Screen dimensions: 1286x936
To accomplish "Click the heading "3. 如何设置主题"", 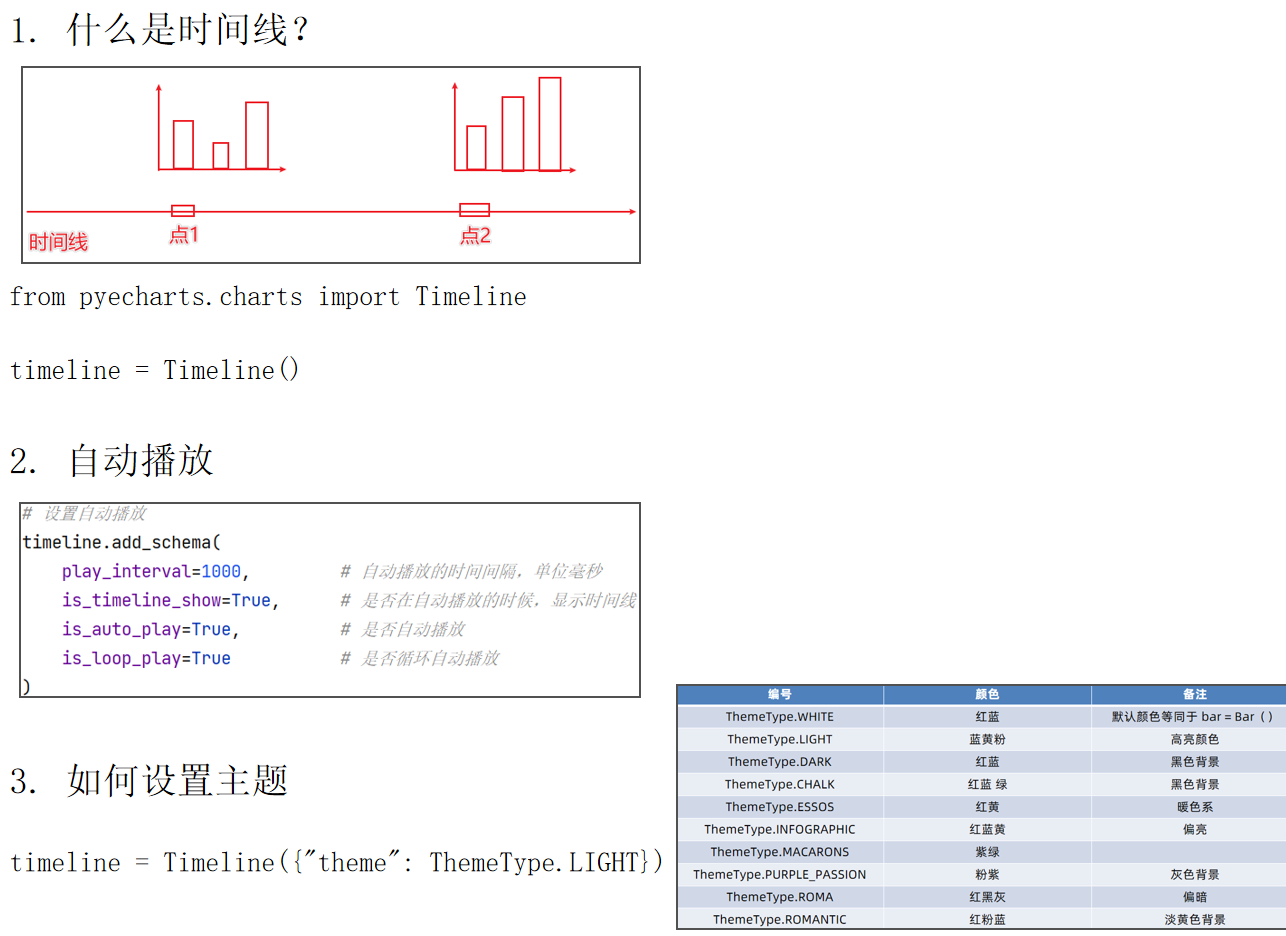I will [x=149, y=780].
